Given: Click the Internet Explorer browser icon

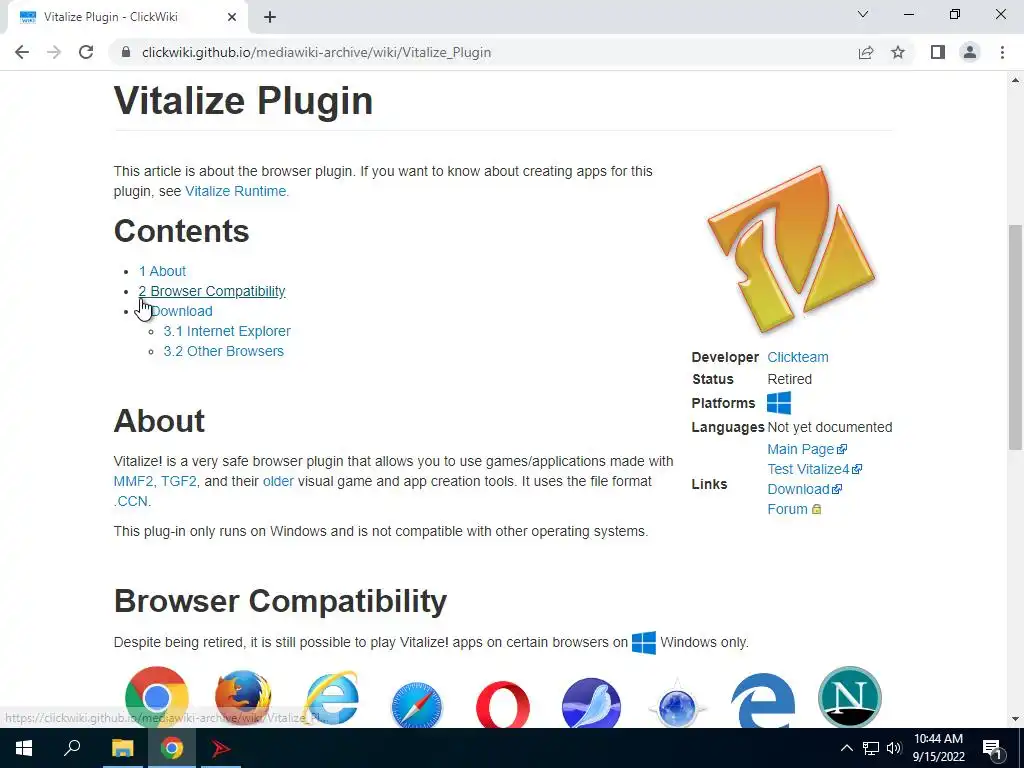Looking at the screenshot, I should [x=331, y=699].
